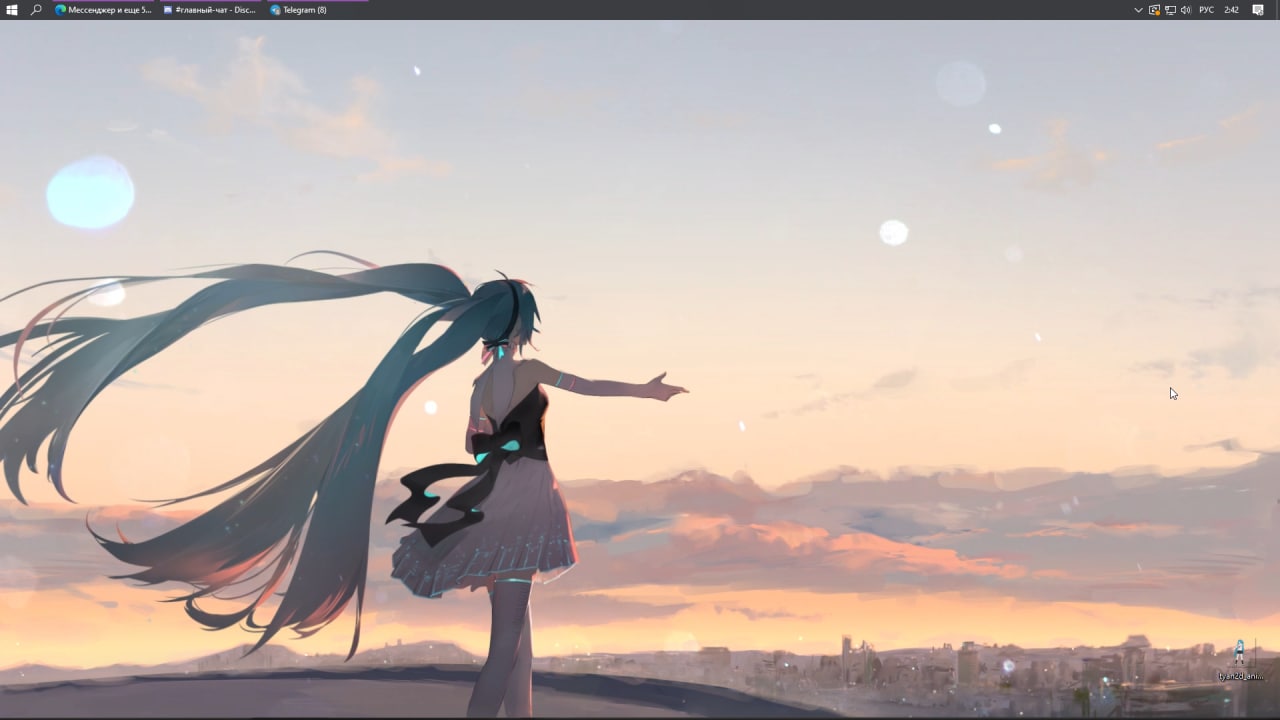
Task: Open the clock showing 2:42
Action: pyautogui.click(x=1231, y=10)
